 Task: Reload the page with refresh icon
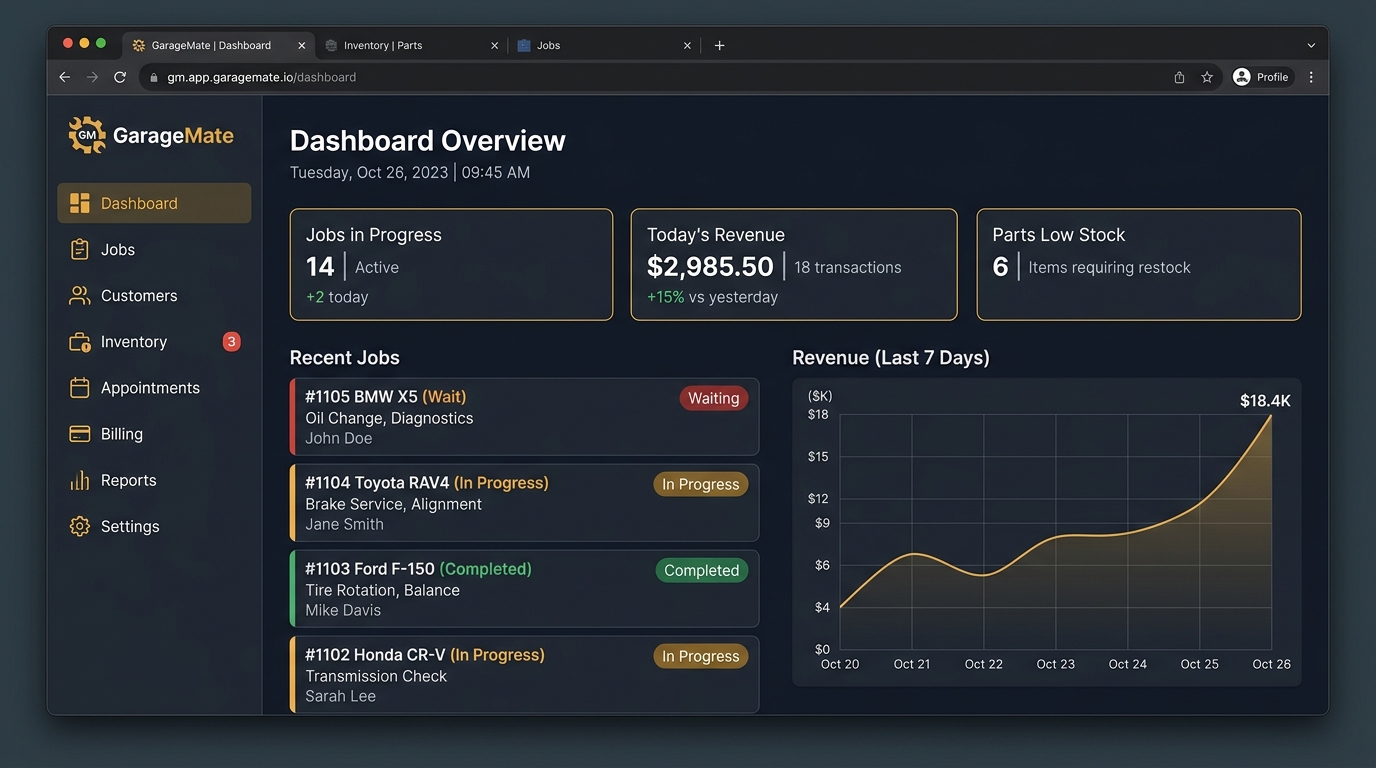(120, 77)
